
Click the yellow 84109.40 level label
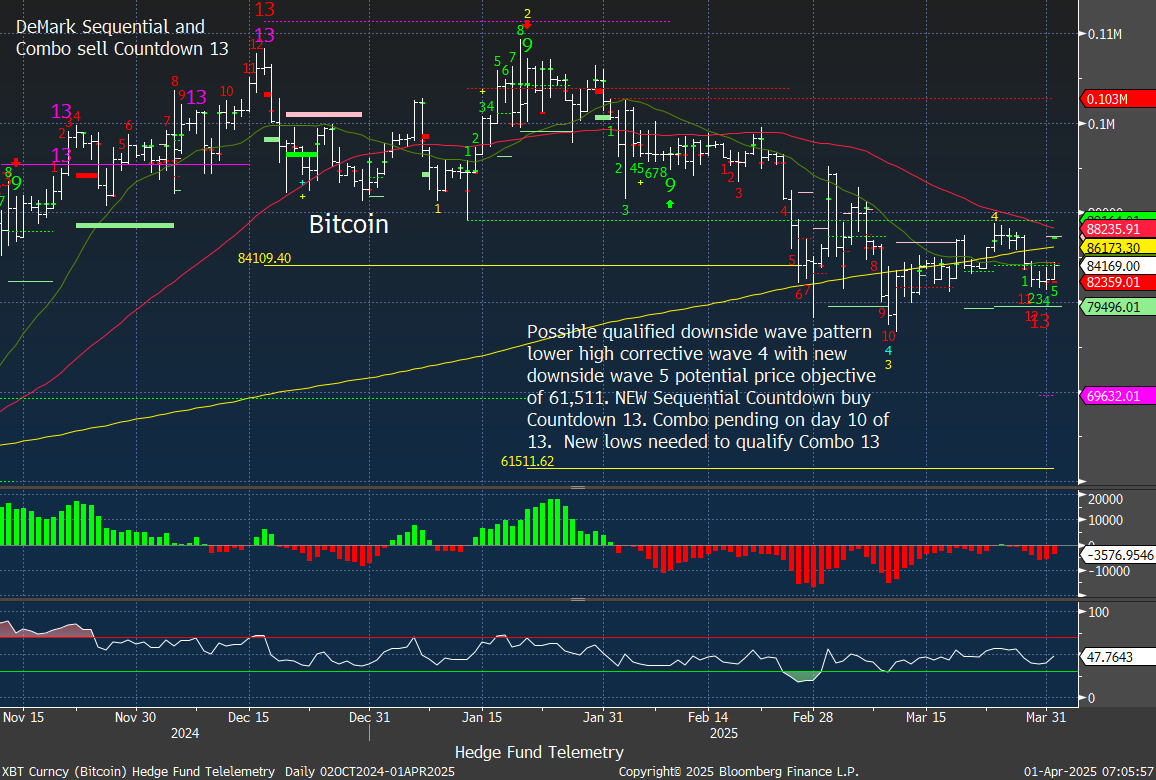[264, 258]
